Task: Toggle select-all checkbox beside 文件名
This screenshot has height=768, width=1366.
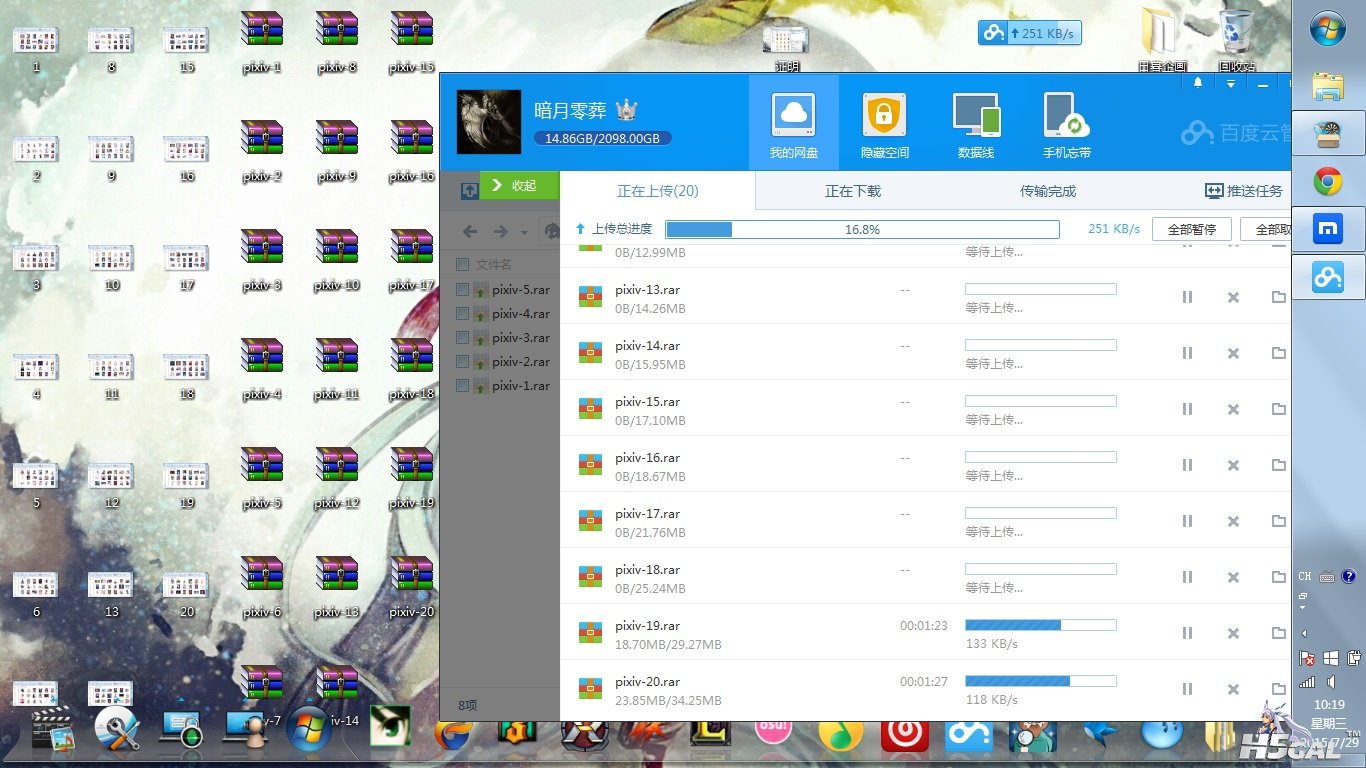Action: coord(462,265)
